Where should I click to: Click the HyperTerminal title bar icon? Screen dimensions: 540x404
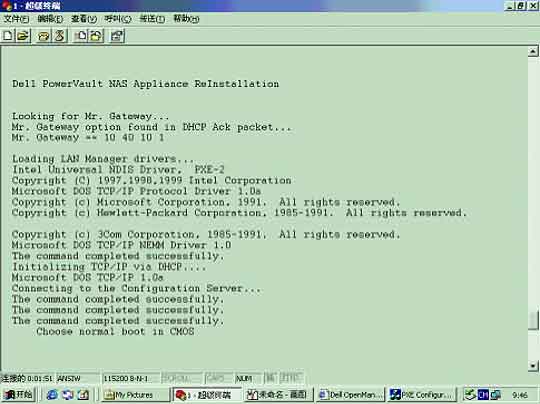(x=6, y=5)
